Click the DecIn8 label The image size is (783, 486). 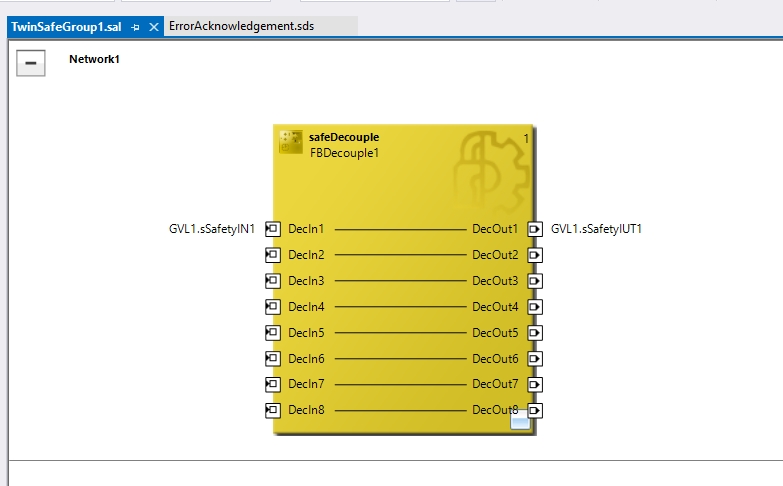tap(306, 410)
